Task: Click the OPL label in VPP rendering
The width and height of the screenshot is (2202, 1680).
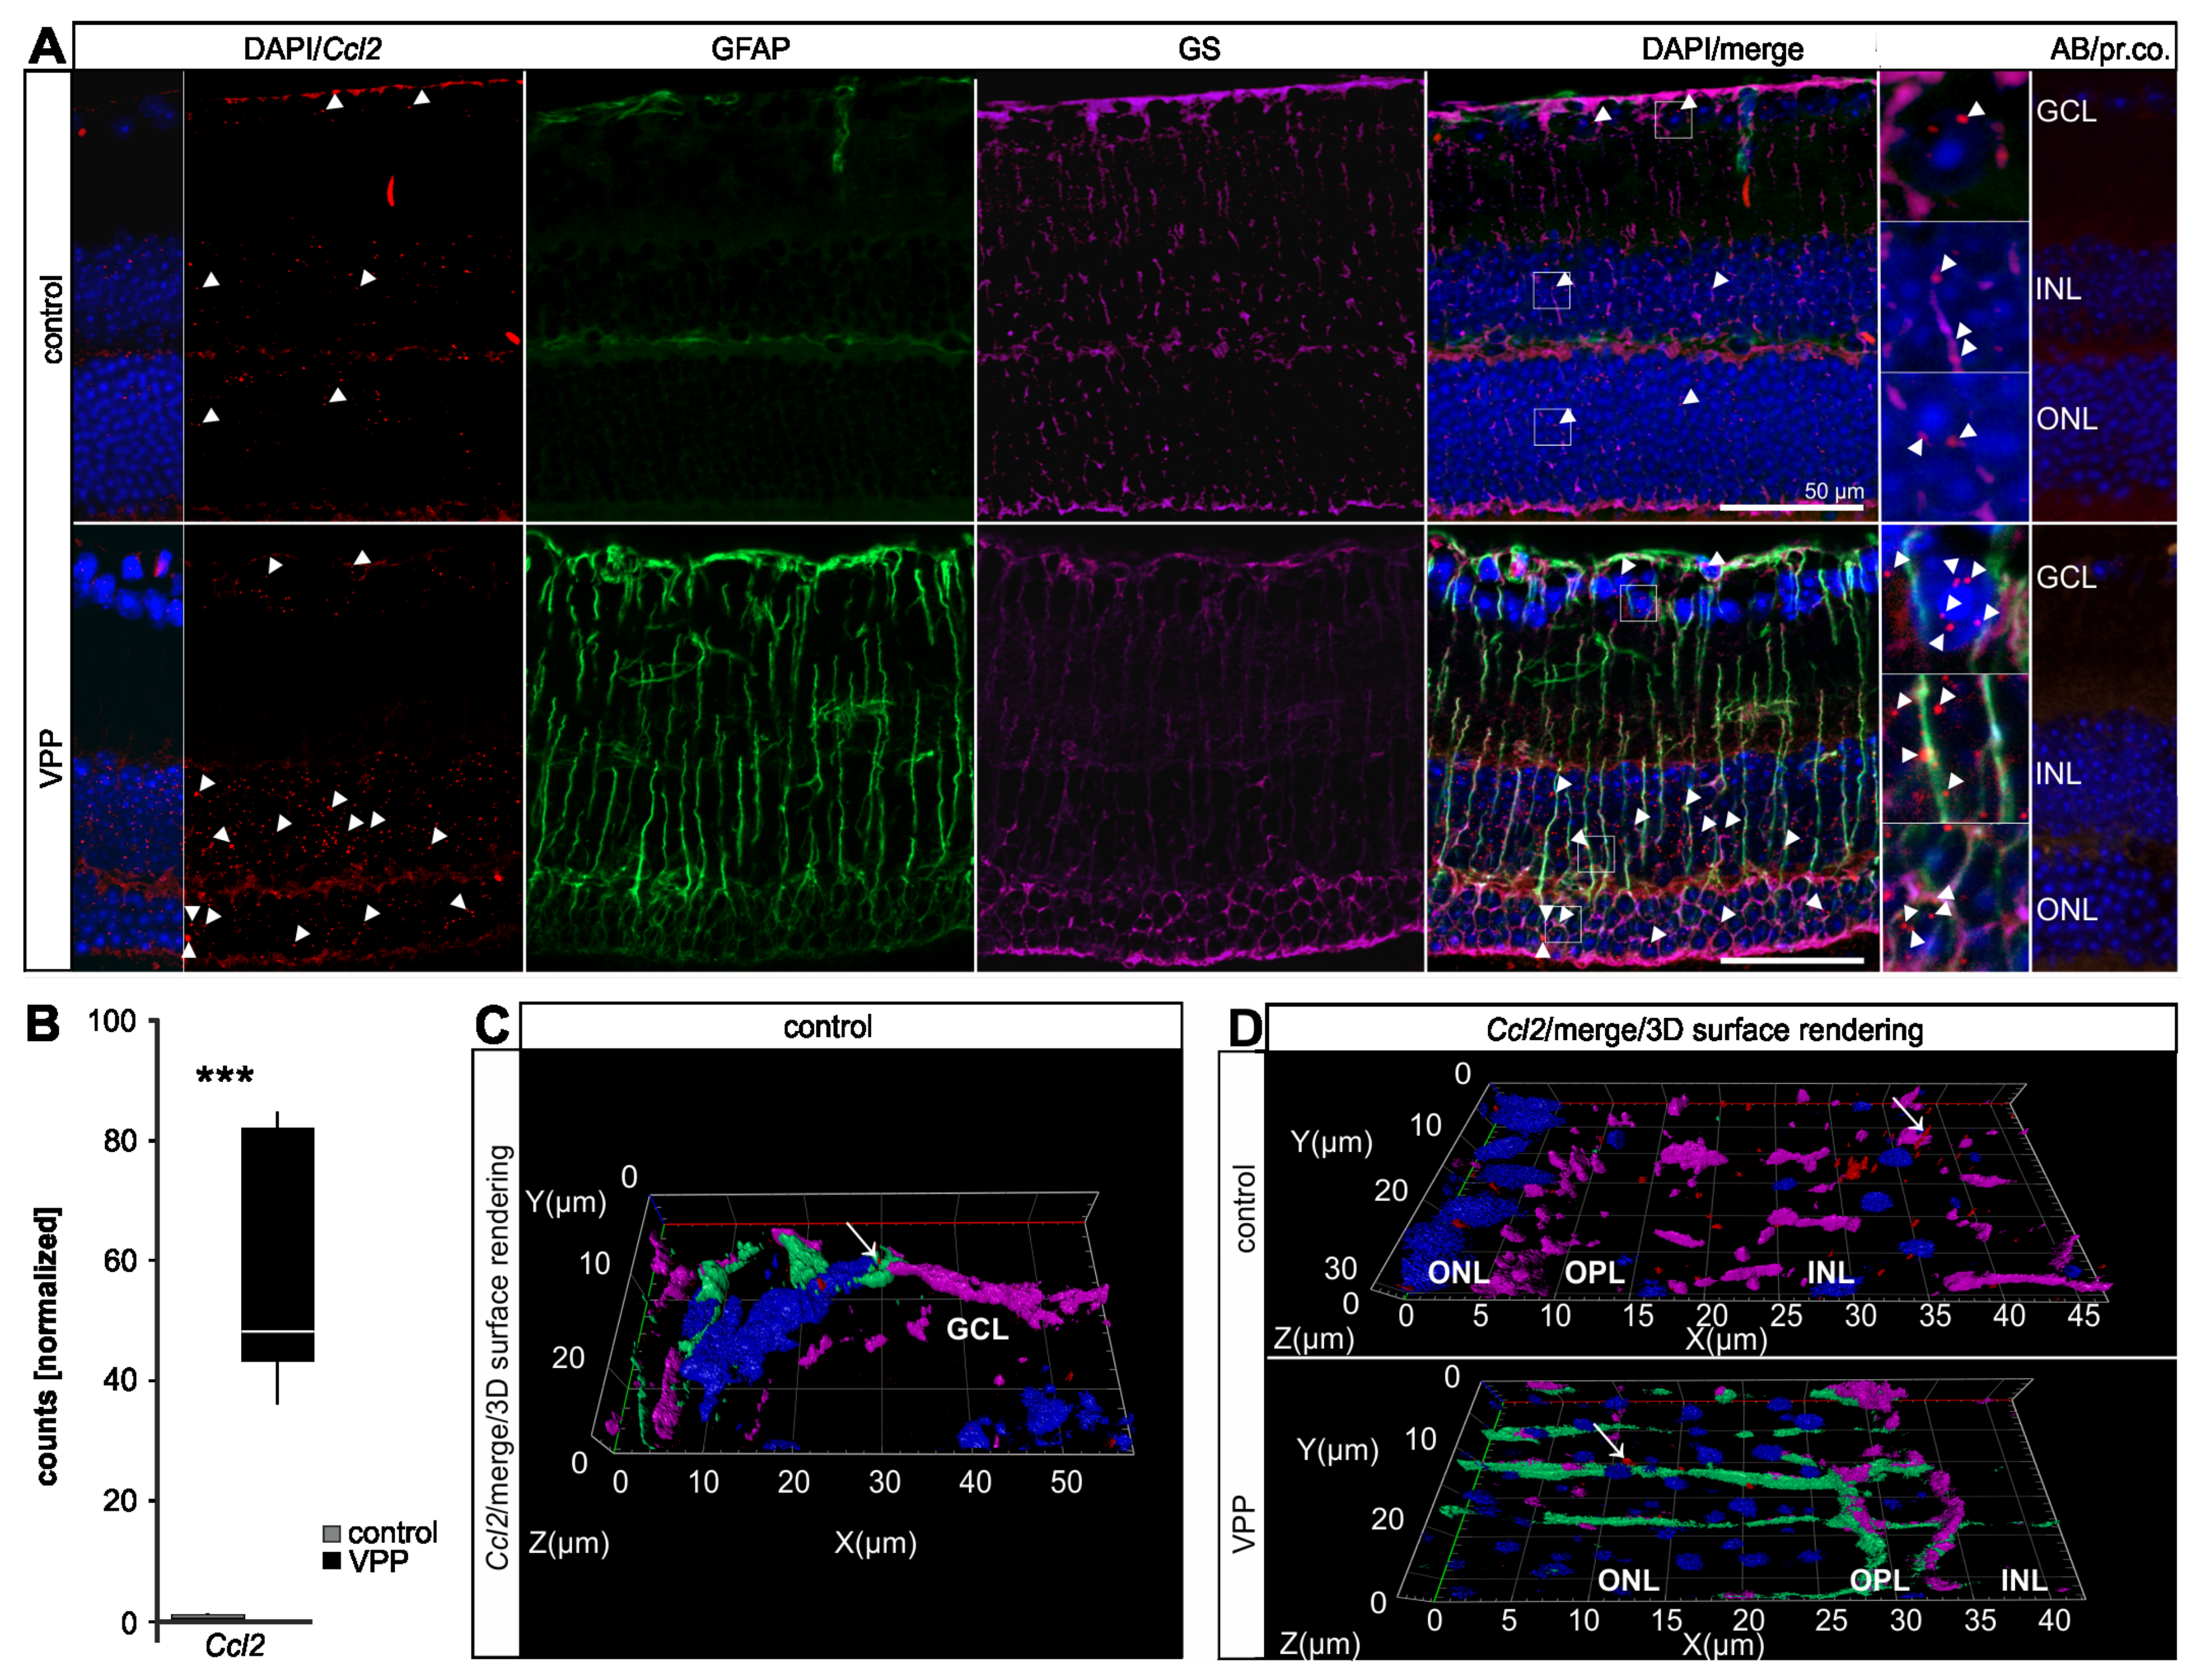Action: 1879,1580
